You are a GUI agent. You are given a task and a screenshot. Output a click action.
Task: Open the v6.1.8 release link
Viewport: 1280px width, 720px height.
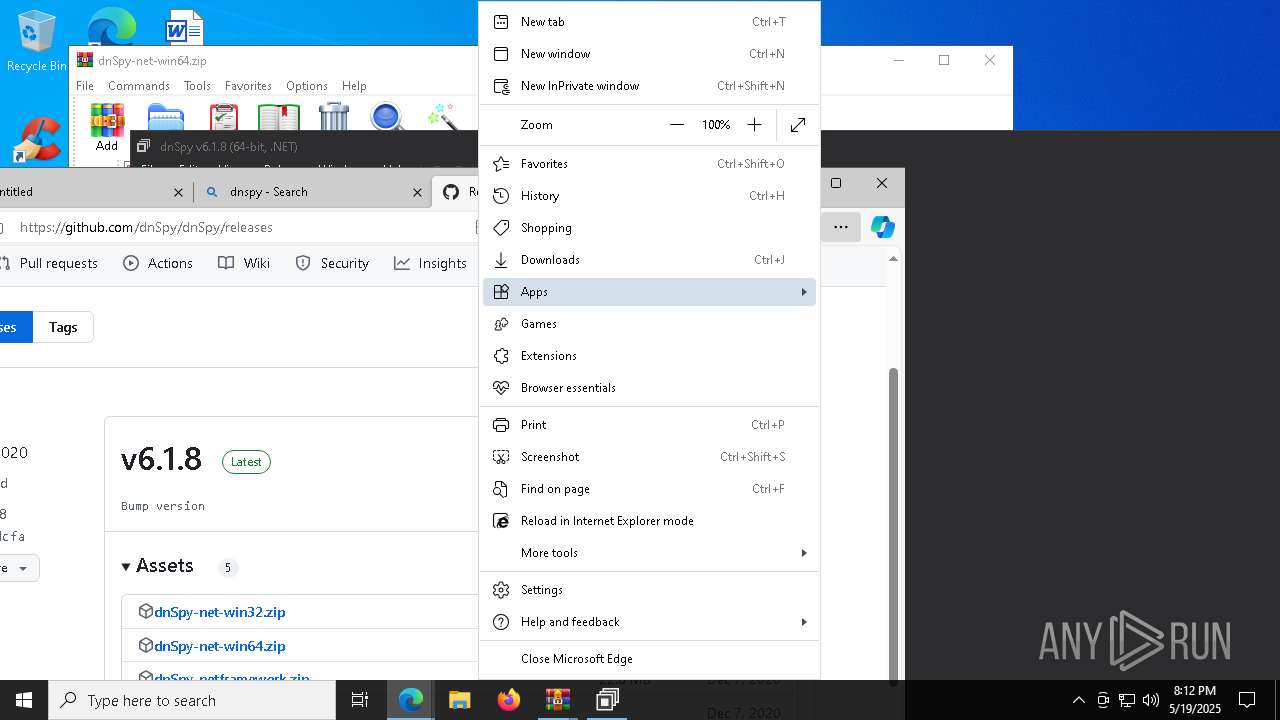point(161,458)
